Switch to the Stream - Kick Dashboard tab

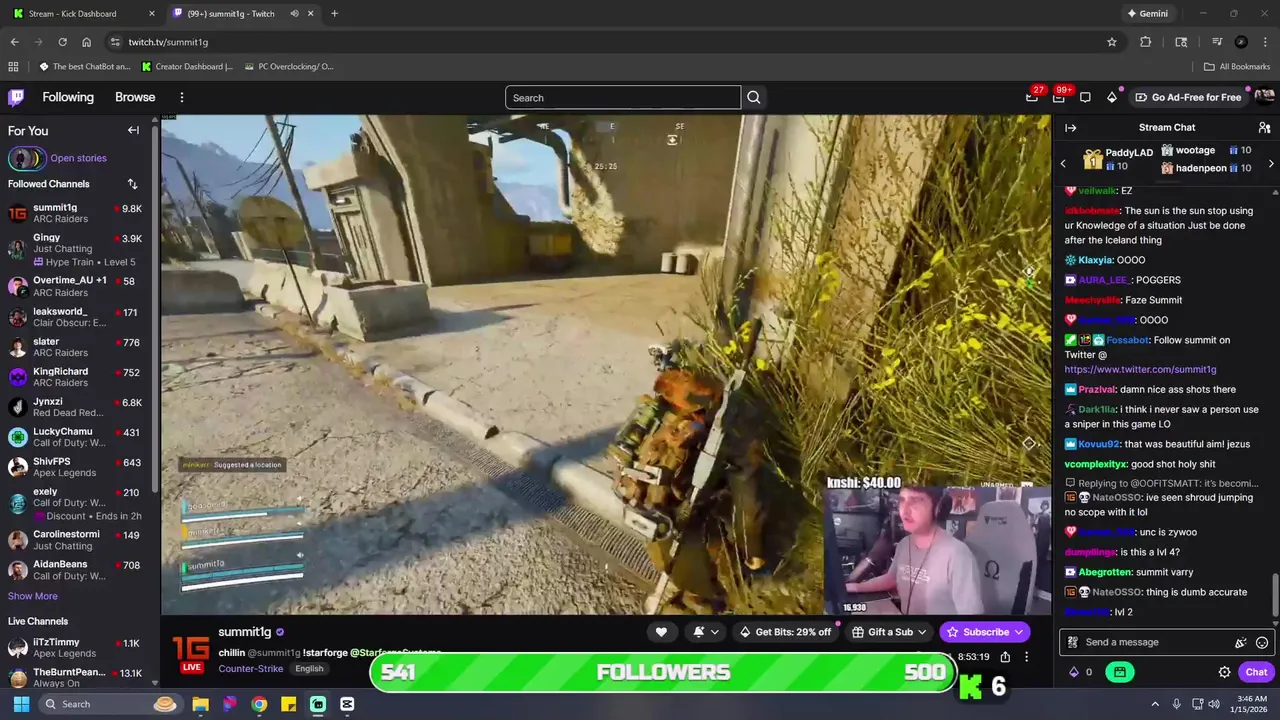82,14
